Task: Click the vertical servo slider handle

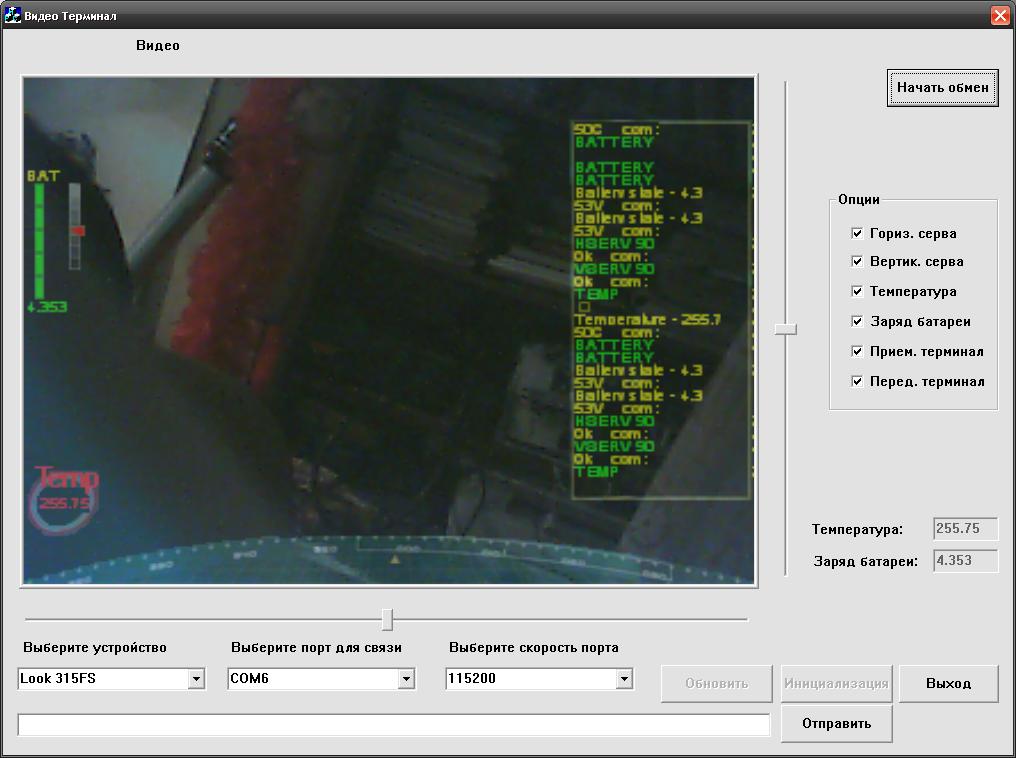Action: 786,328
